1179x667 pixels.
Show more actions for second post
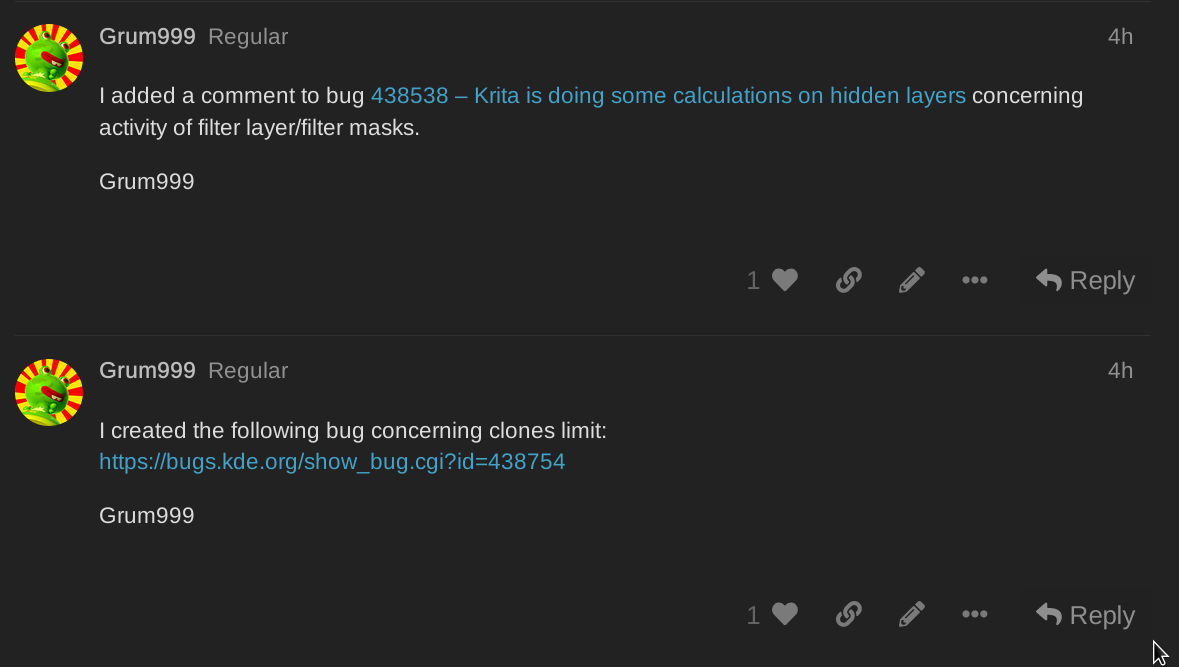point(974,615)
